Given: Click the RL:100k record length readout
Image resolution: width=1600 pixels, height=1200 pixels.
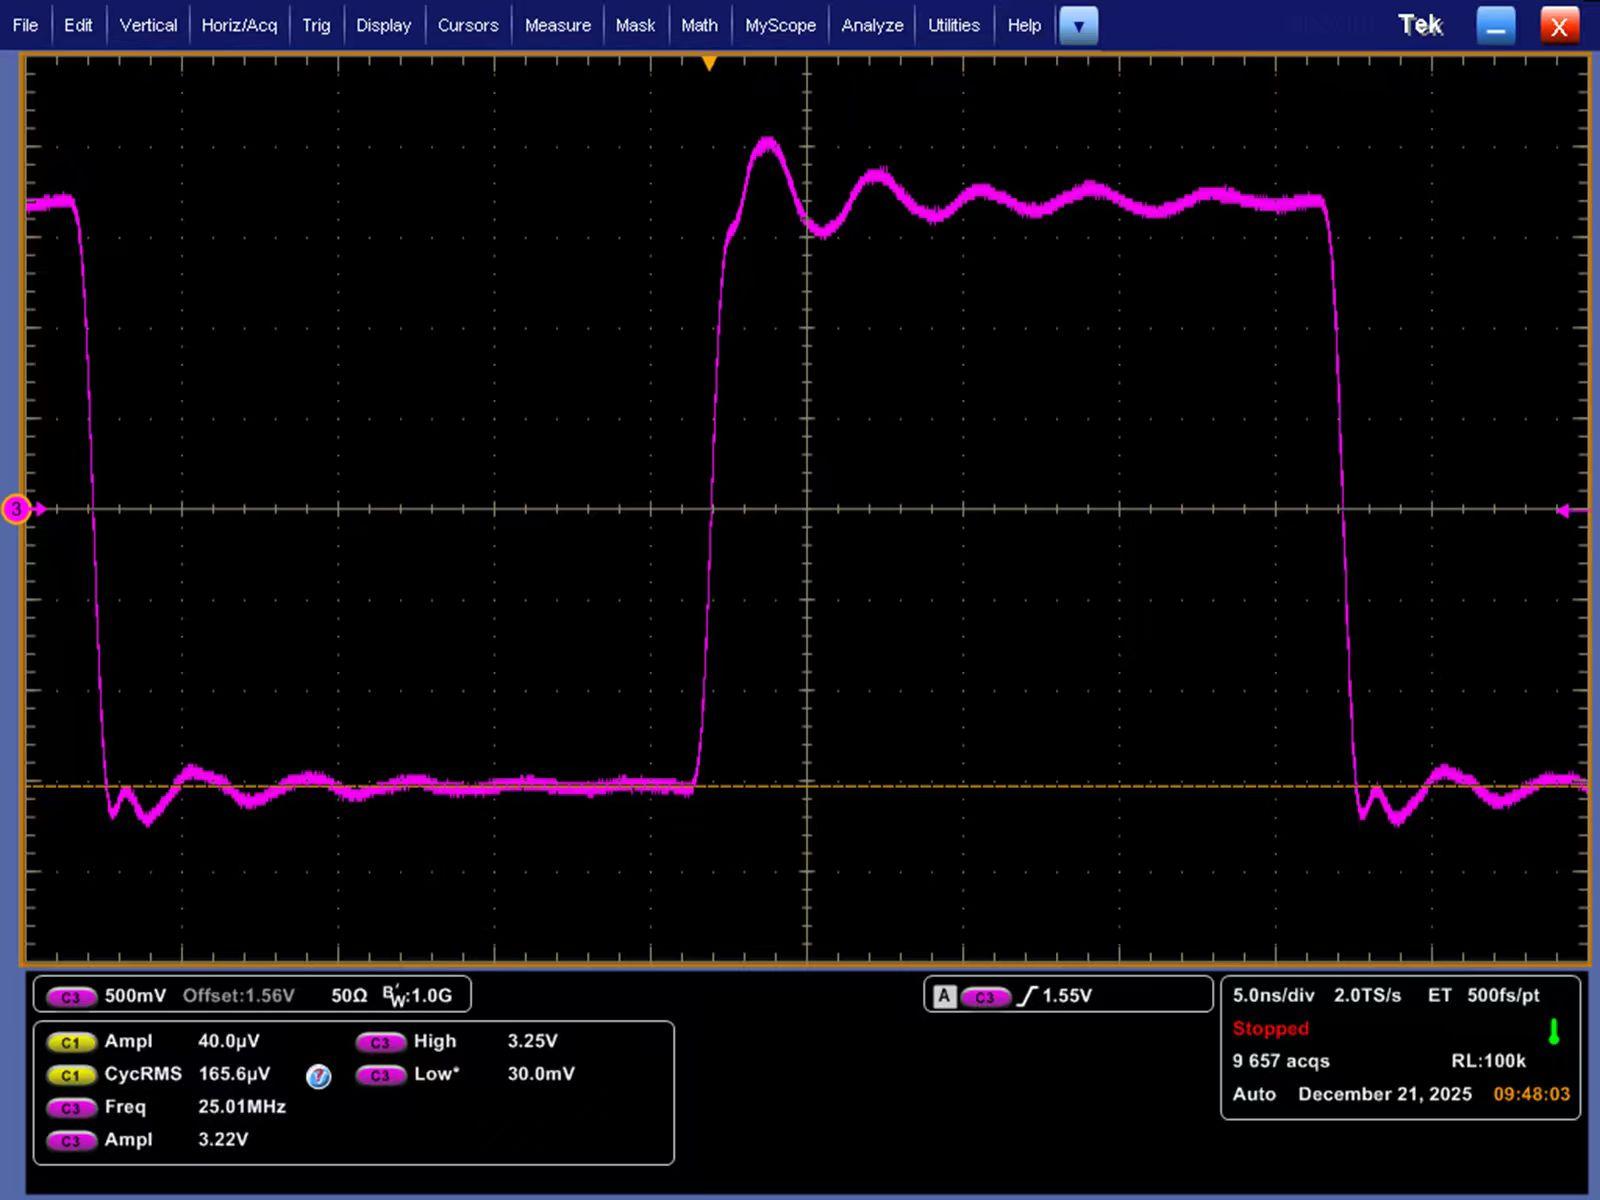Looking at the screenshot, I should point(1488,1061).
